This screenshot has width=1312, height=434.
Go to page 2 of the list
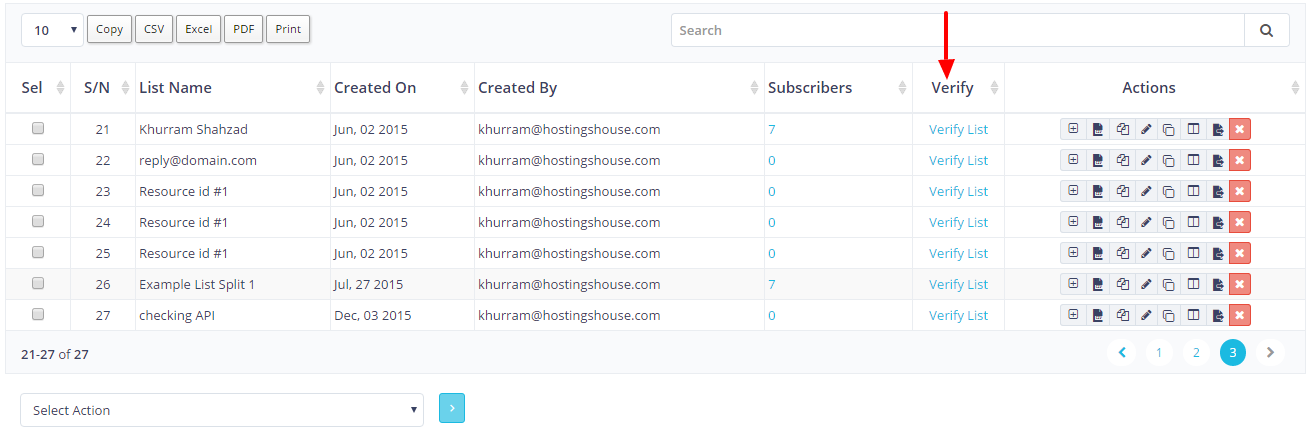(x=1195, y=353)
